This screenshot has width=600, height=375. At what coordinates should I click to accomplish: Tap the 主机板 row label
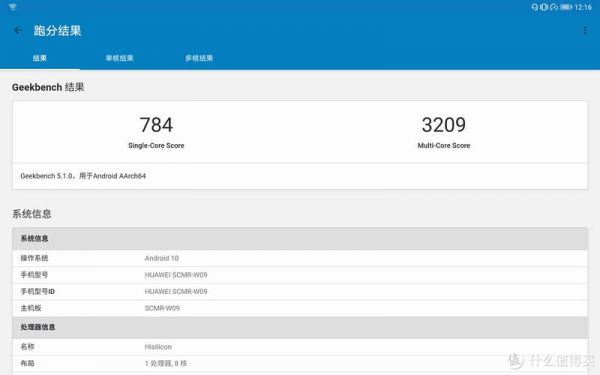pyautogui.click(x=31, y=308)
